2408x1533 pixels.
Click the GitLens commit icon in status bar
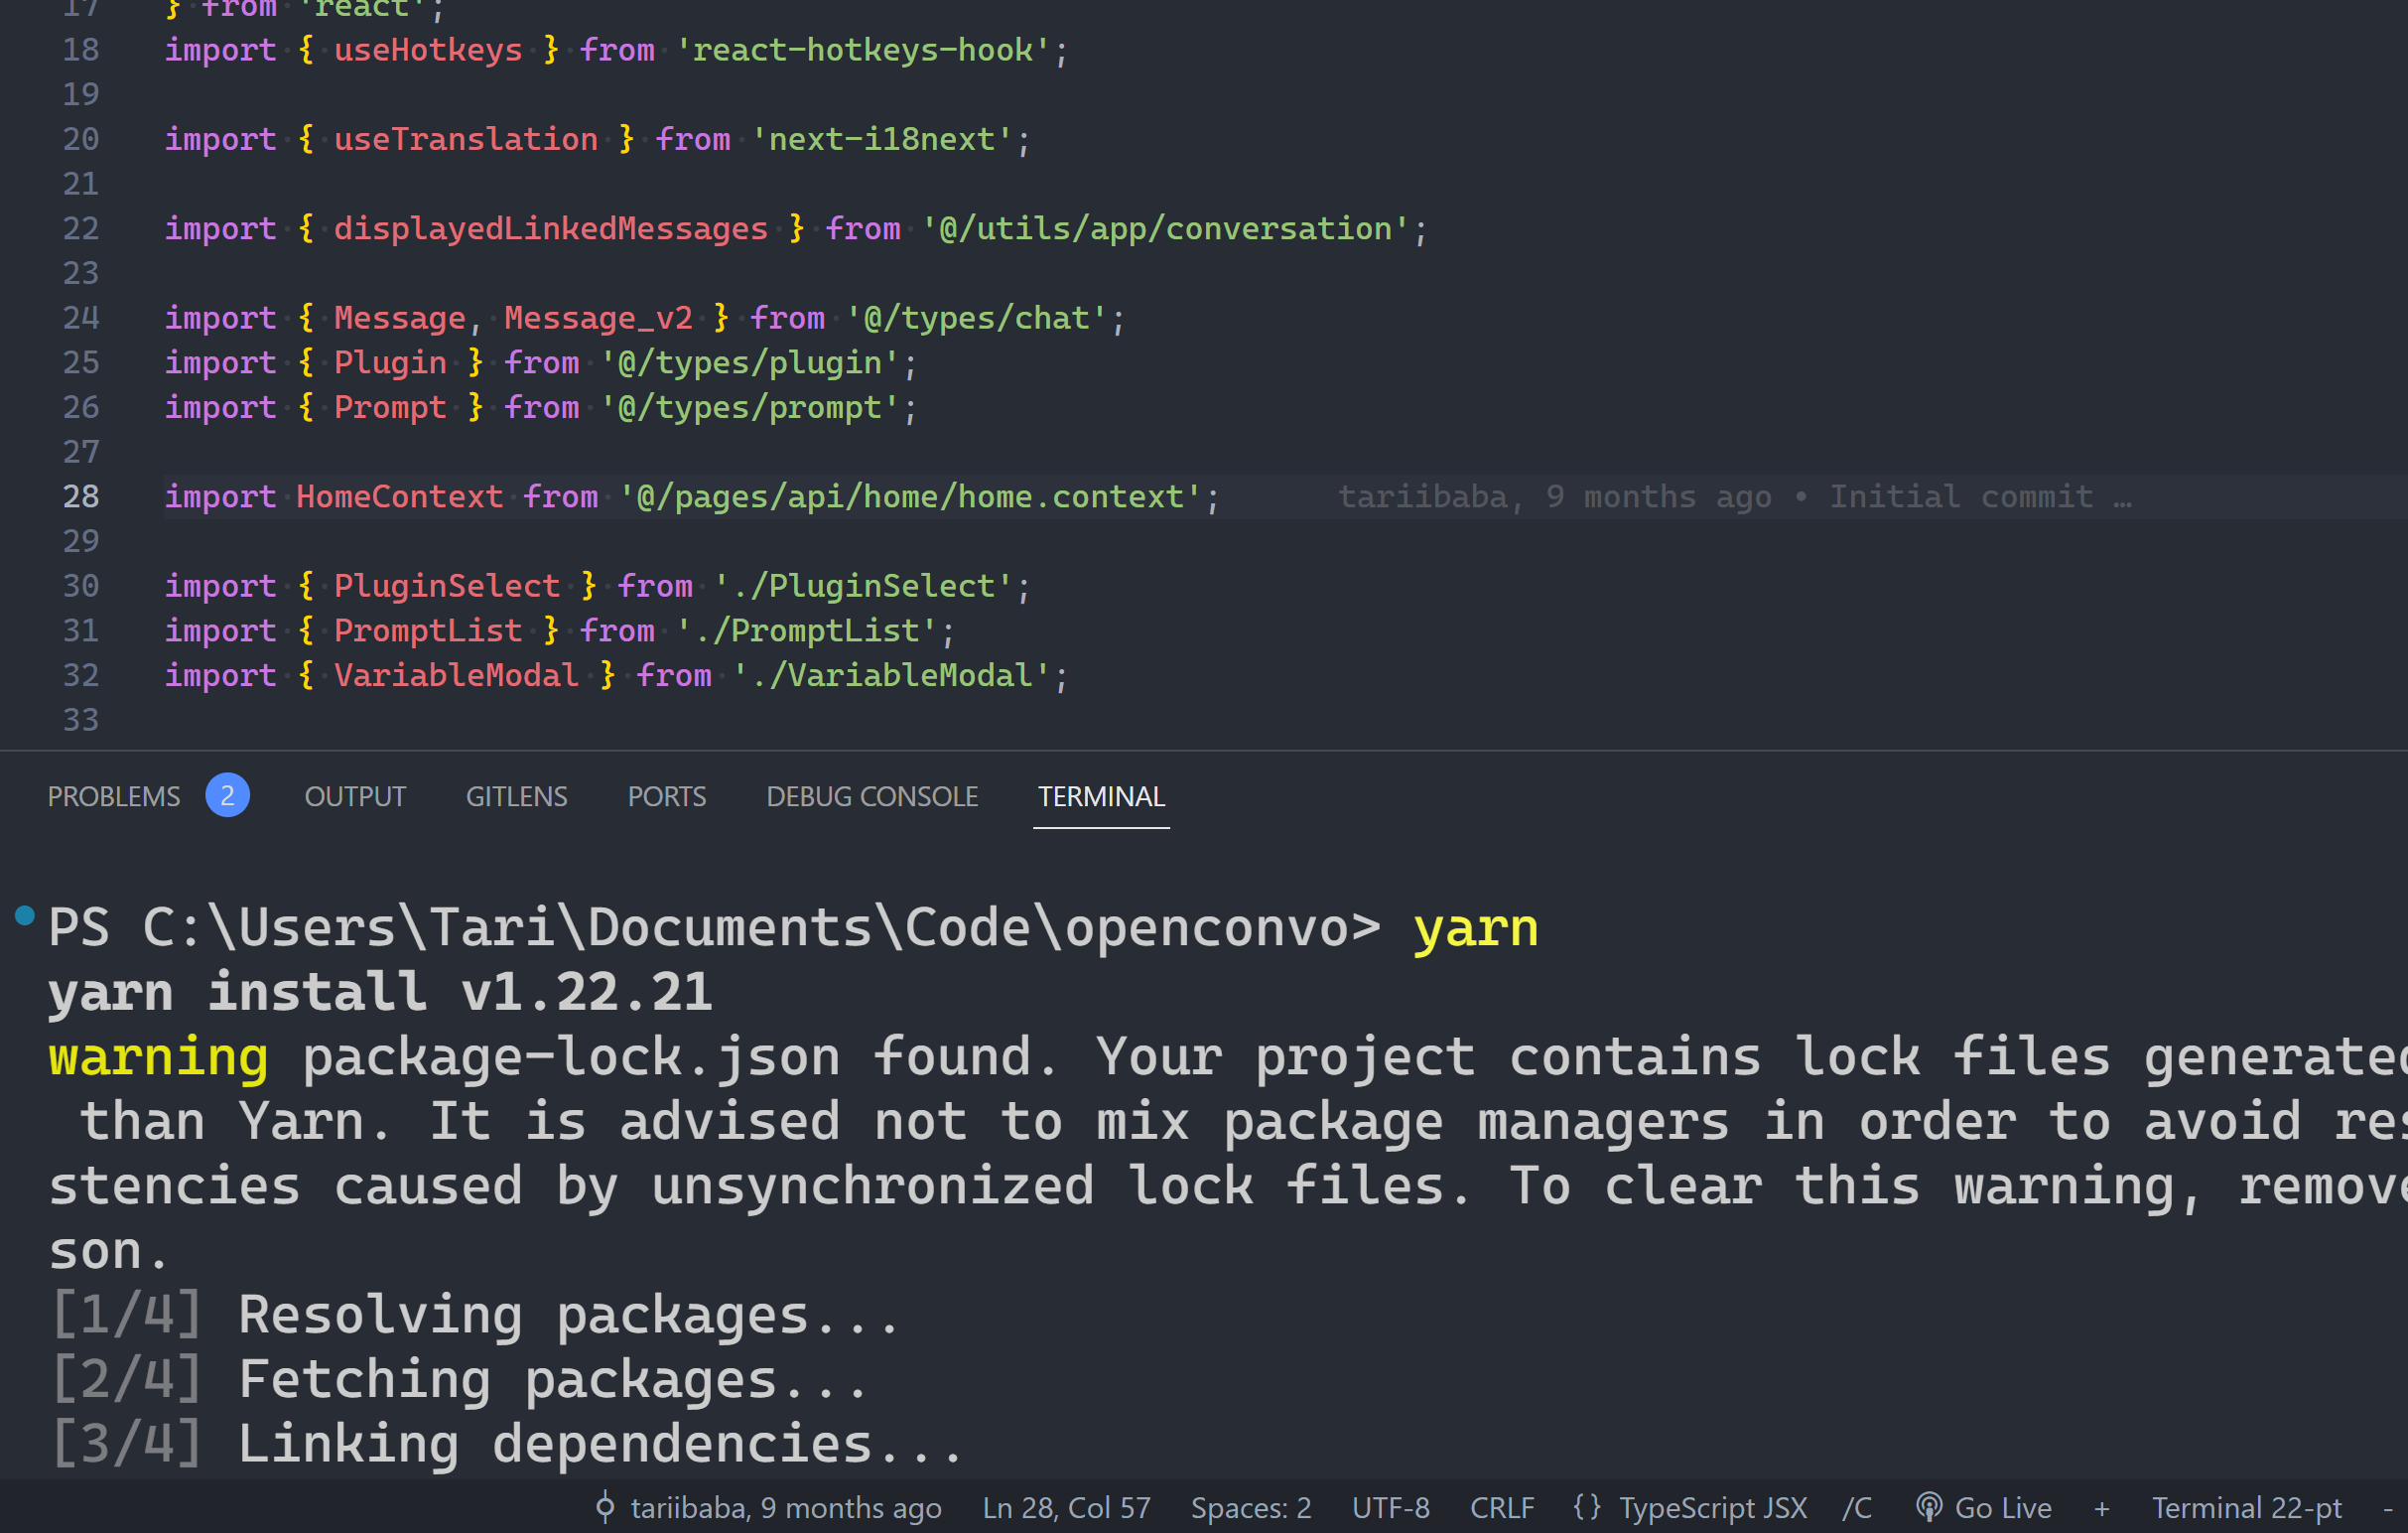[605, 1507]
